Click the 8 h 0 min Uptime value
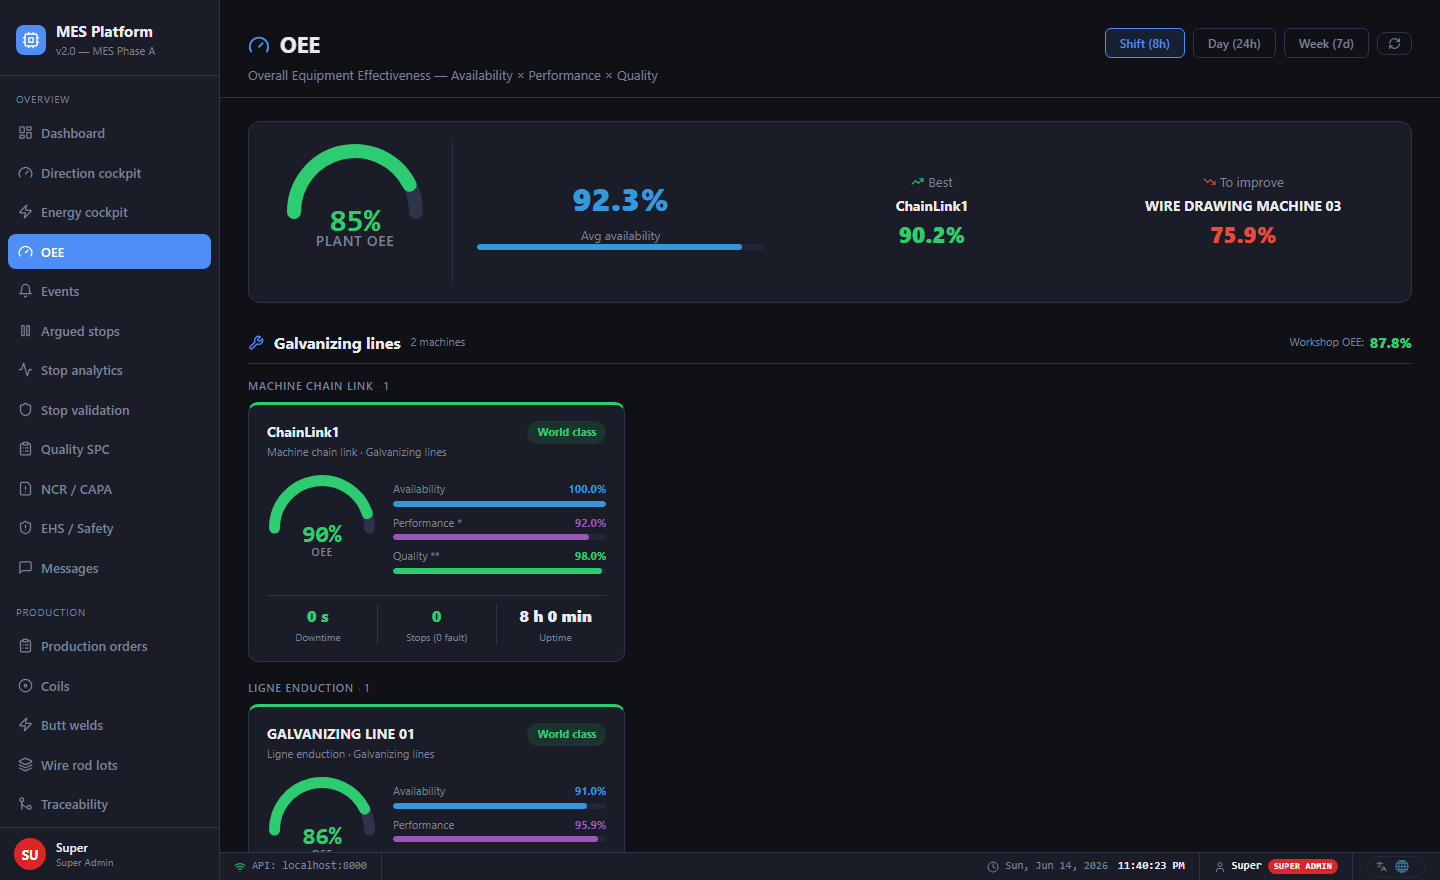Viewport: 1440px width, 880px height. click(555, 616)
